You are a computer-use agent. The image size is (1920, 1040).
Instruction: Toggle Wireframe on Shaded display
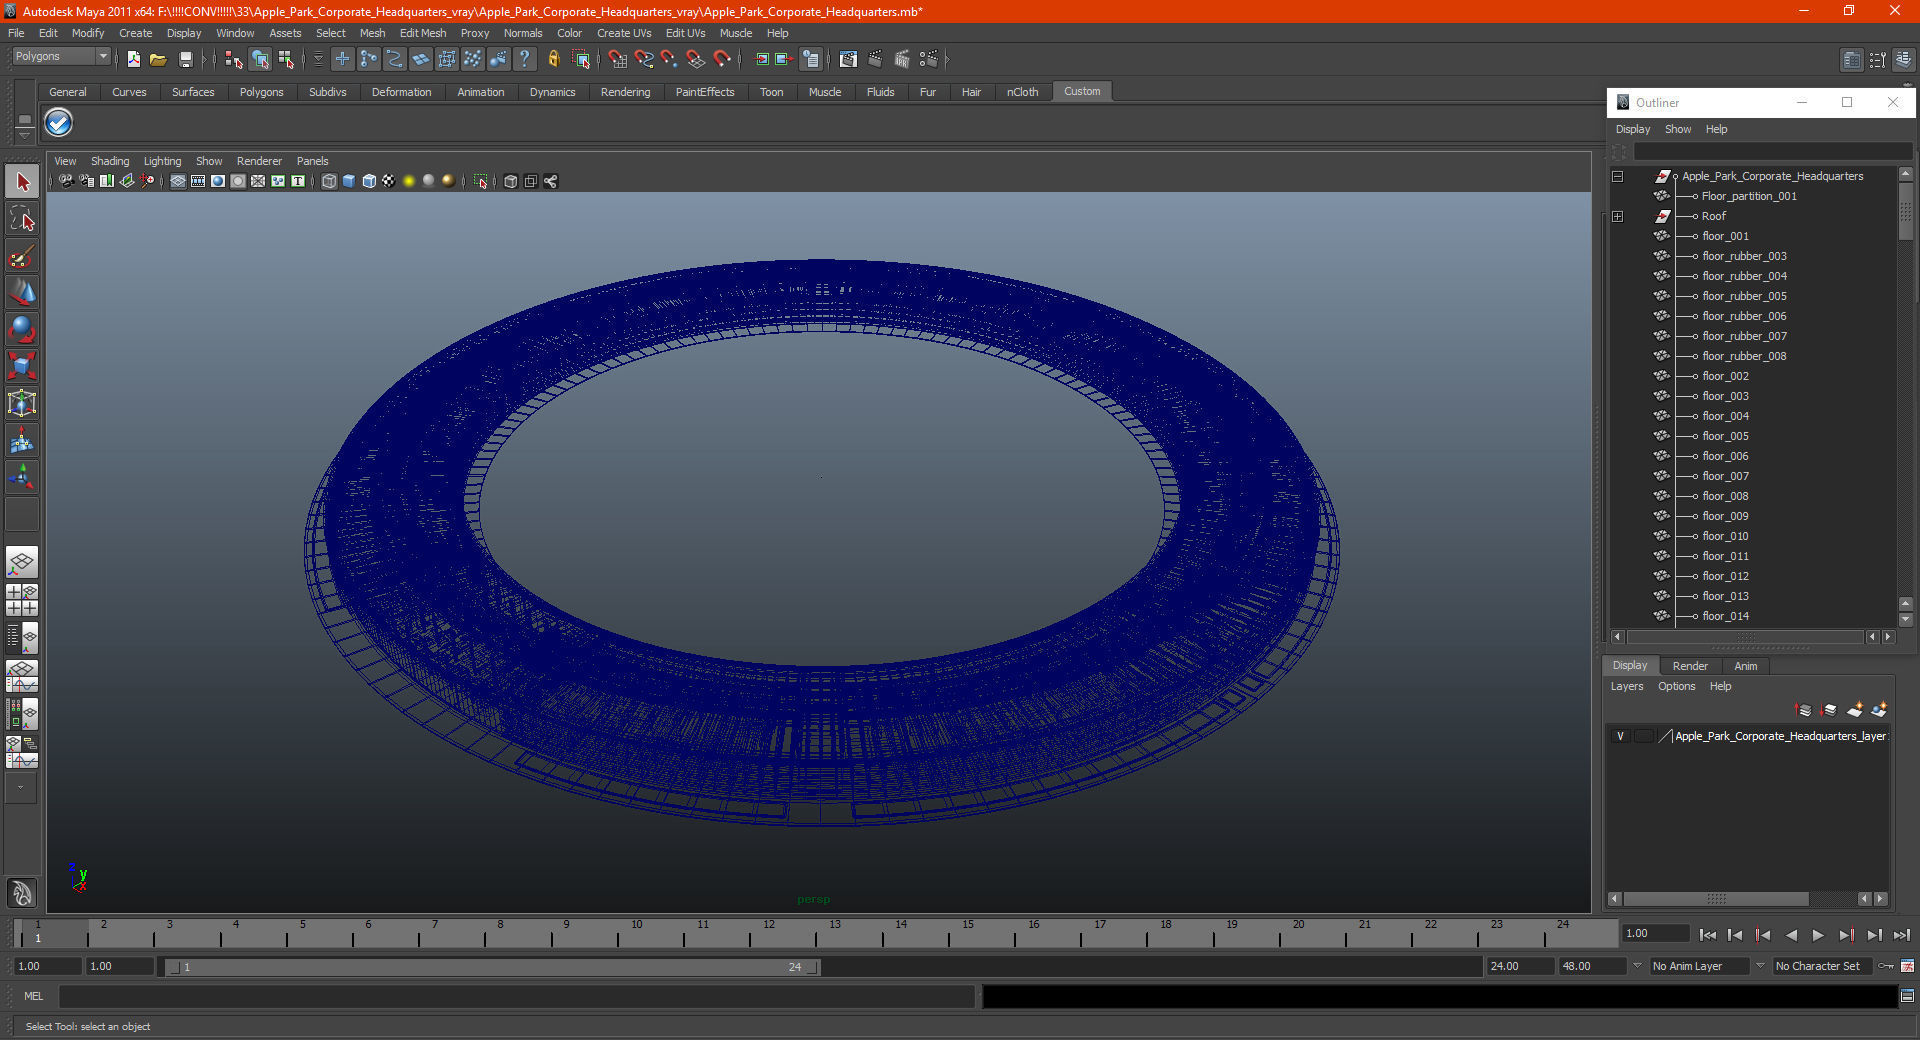point(369,181)
